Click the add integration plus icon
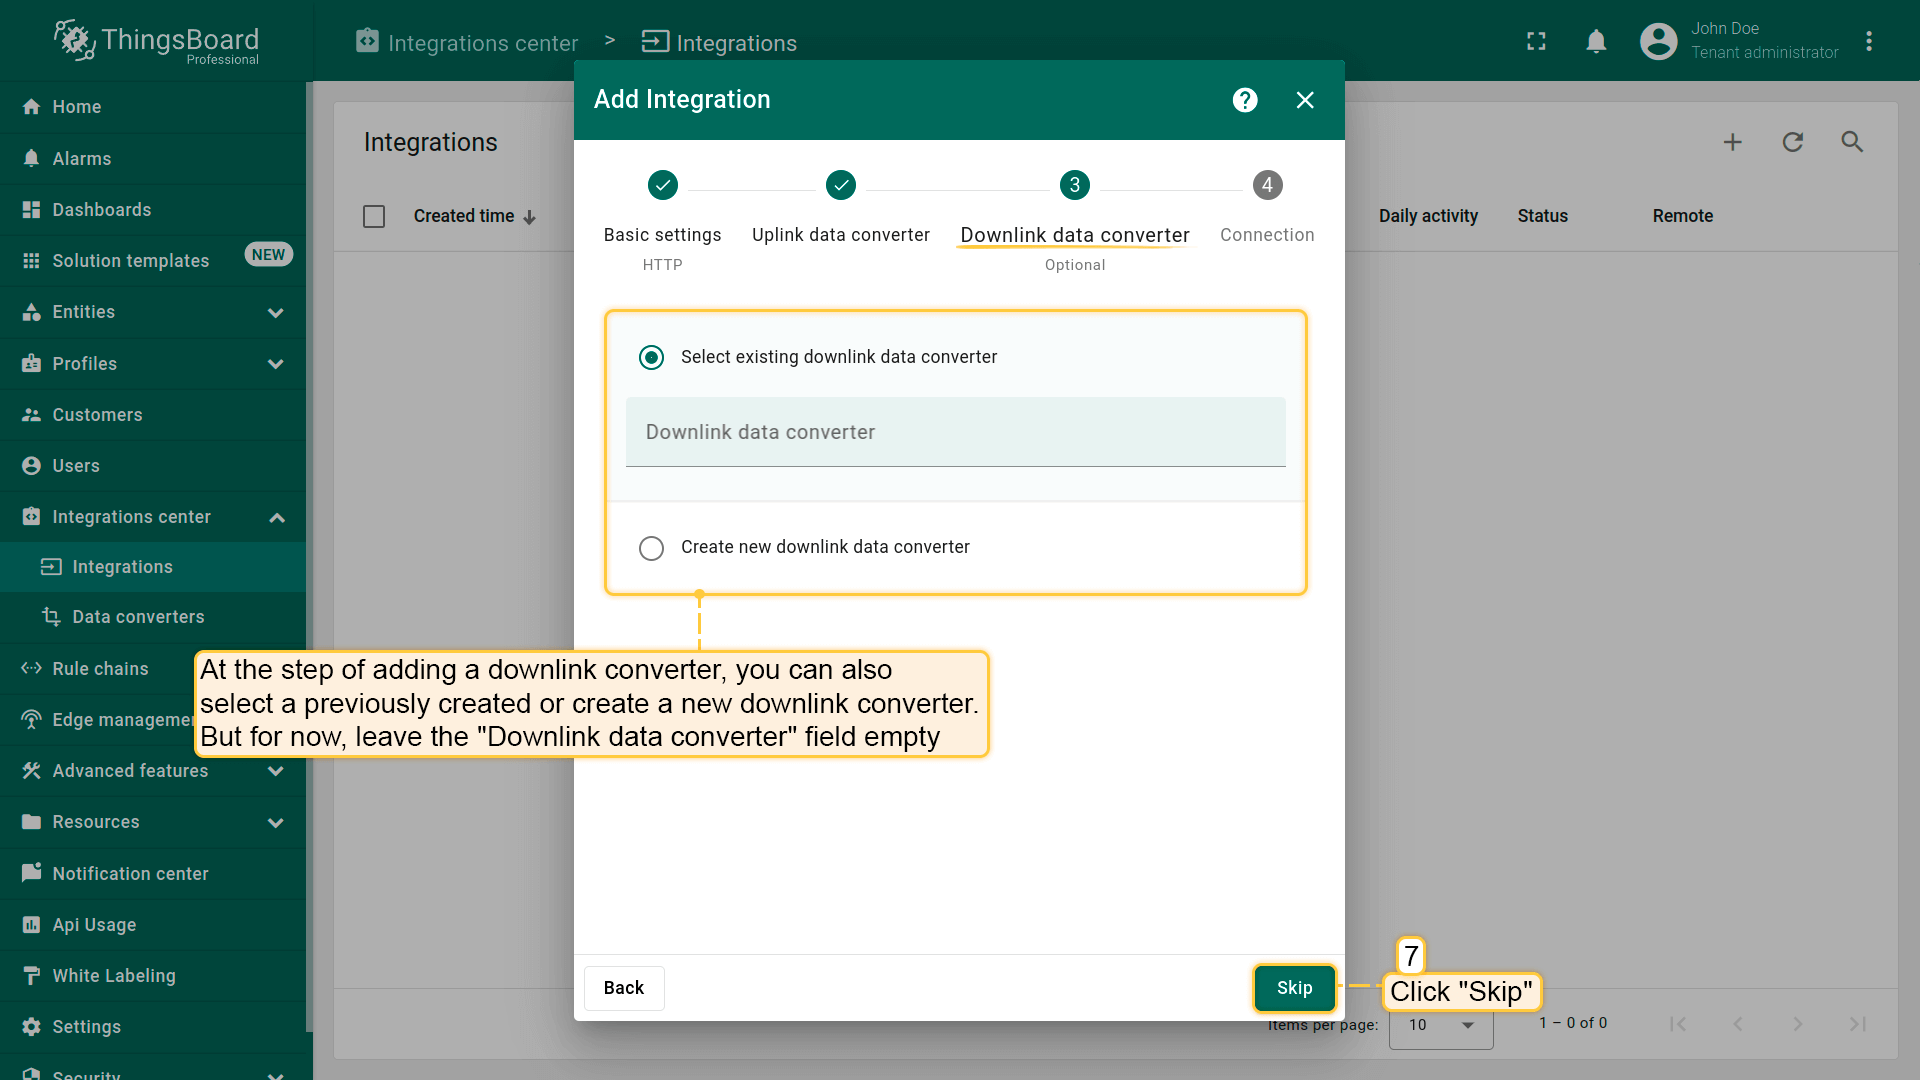The image size is (1920, 1080). pos(1732,142)
